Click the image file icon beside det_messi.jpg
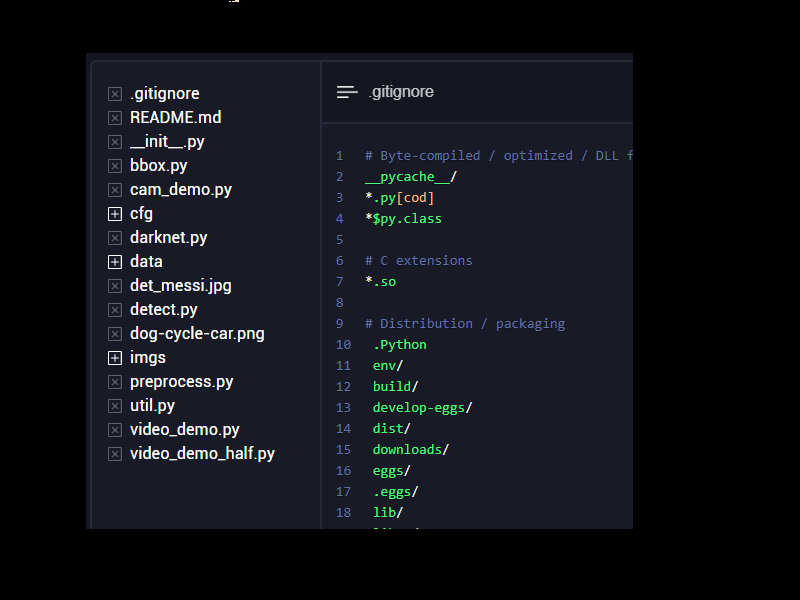800x600 pixels. tap(115, 286)
